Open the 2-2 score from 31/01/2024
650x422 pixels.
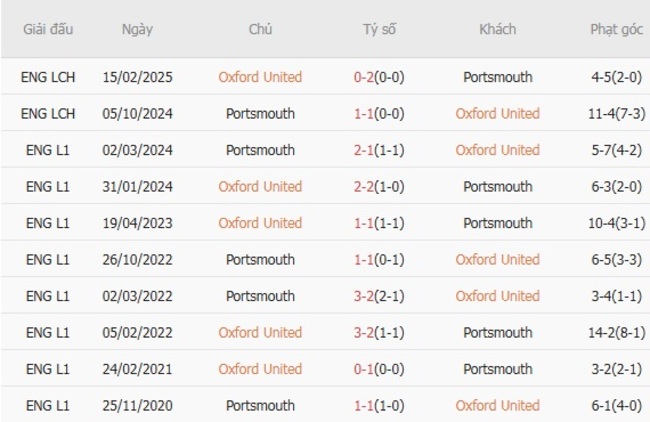[379, 186]
